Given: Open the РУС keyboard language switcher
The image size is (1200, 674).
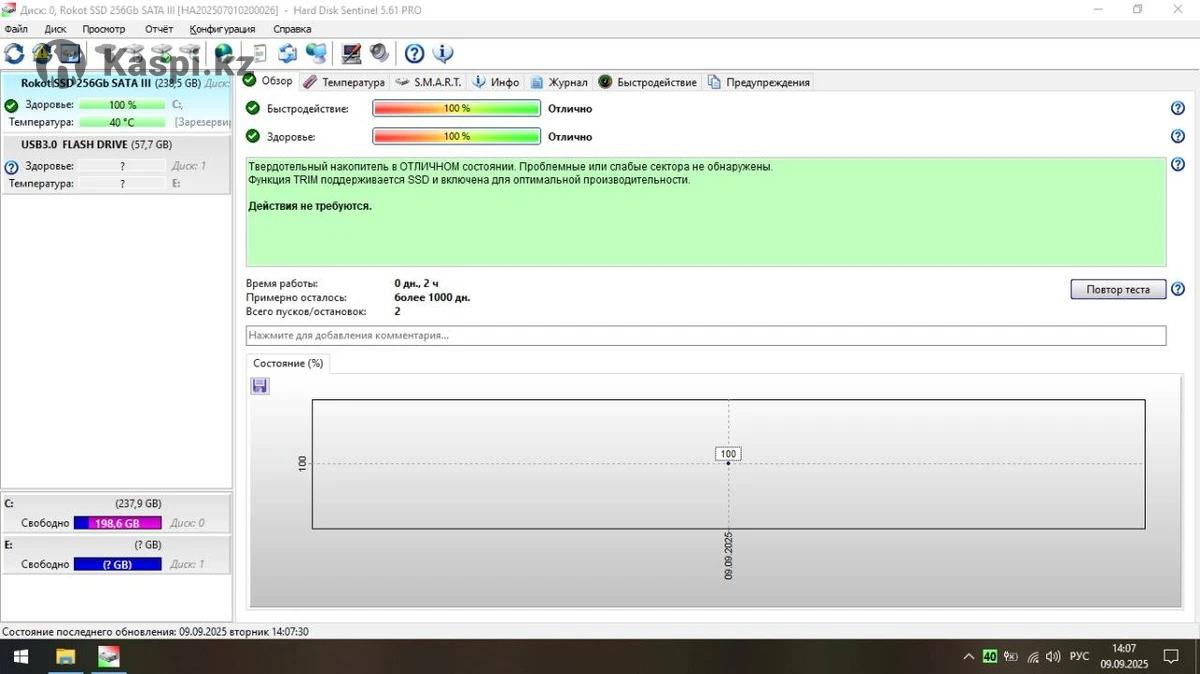Looking at the screenshot, I should tap(1079, 657).
